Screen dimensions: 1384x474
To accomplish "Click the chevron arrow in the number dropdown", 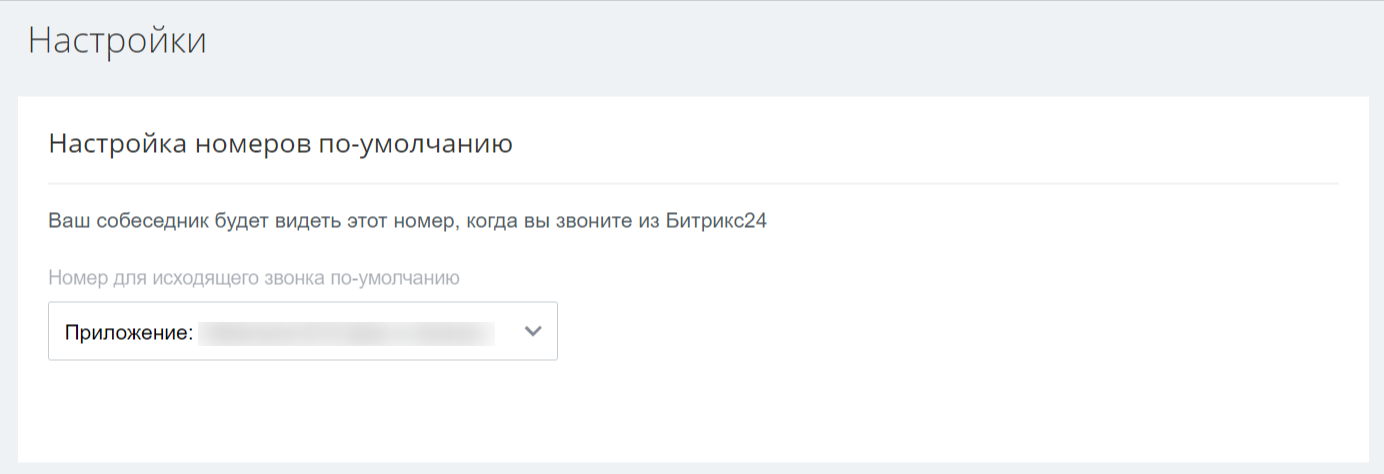I will click(x=533, y=332).
